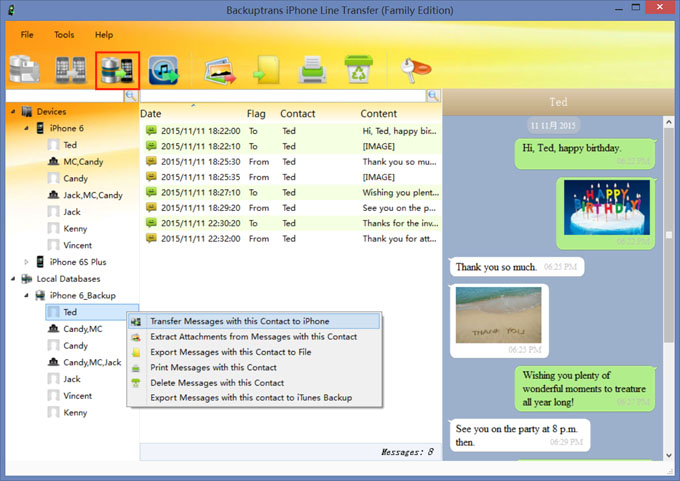This screenshot has width=680, height=481.
Task: Click the backup messages to database toolbar icon
Action: (24, 69)
